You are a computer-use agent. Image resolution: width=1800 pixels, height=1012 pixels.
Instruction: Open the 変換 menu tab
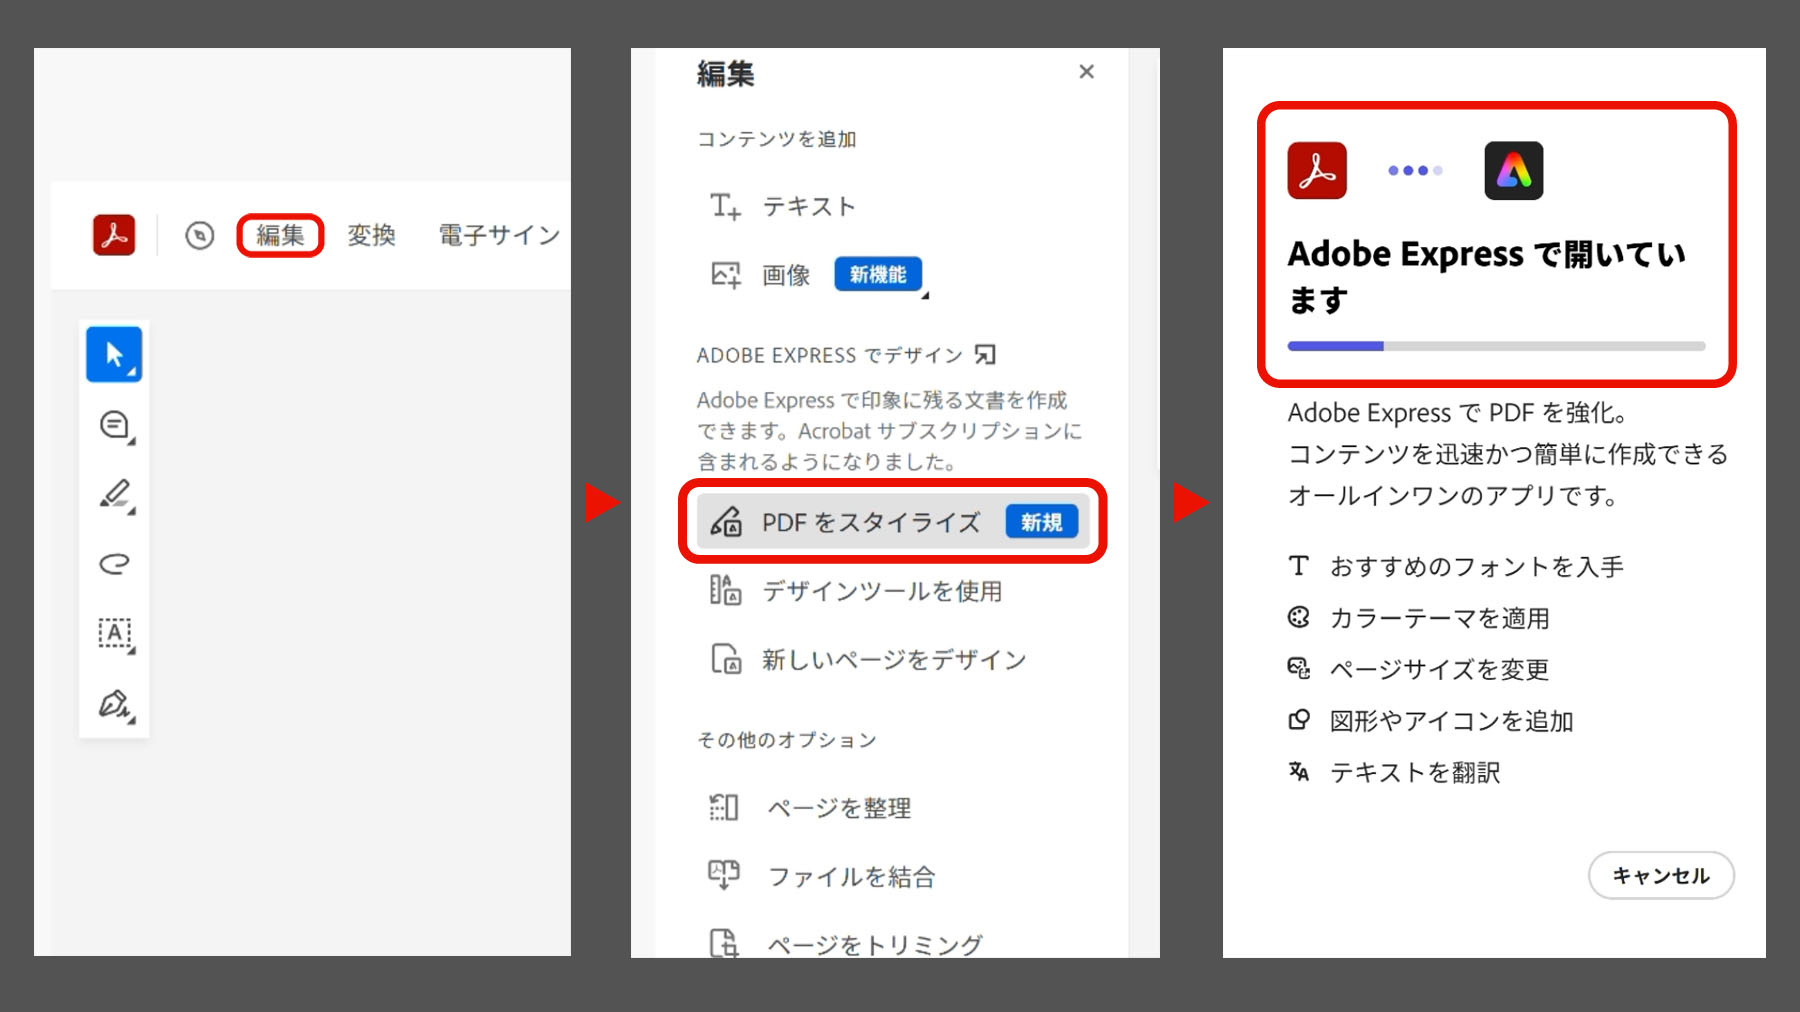(x=372, y=235)
